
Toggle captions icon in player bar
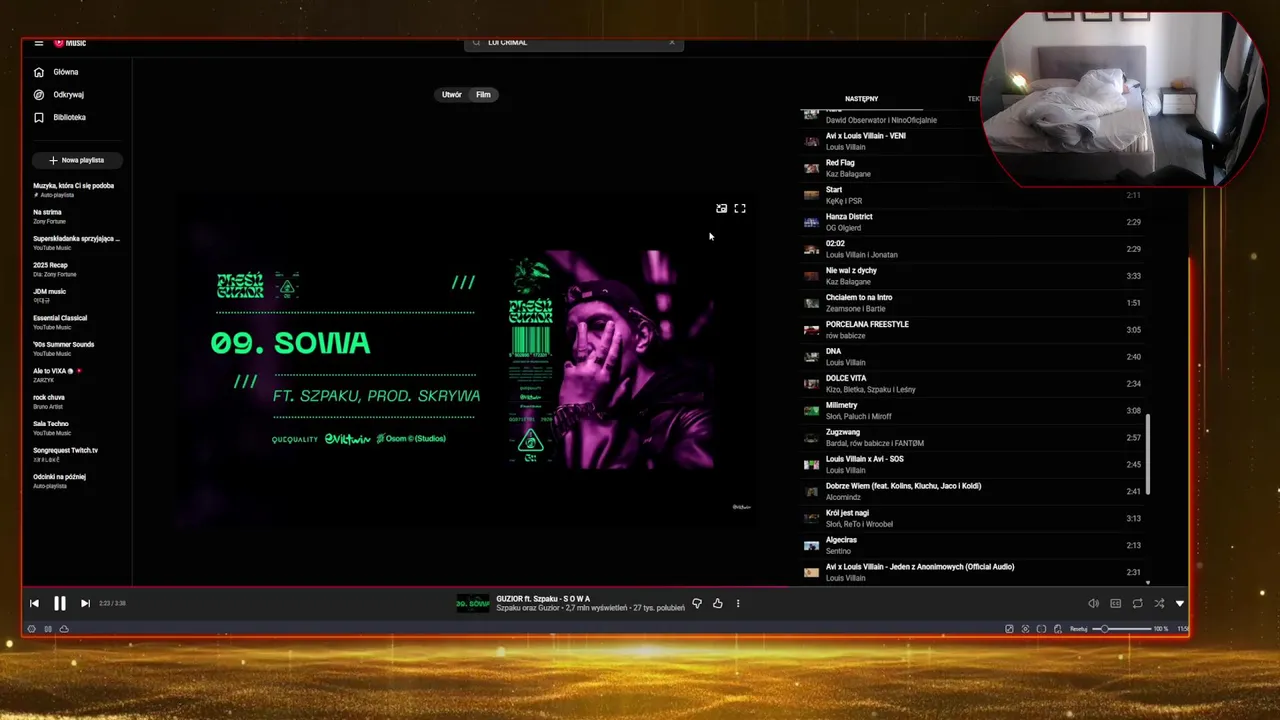point(1115,603)
